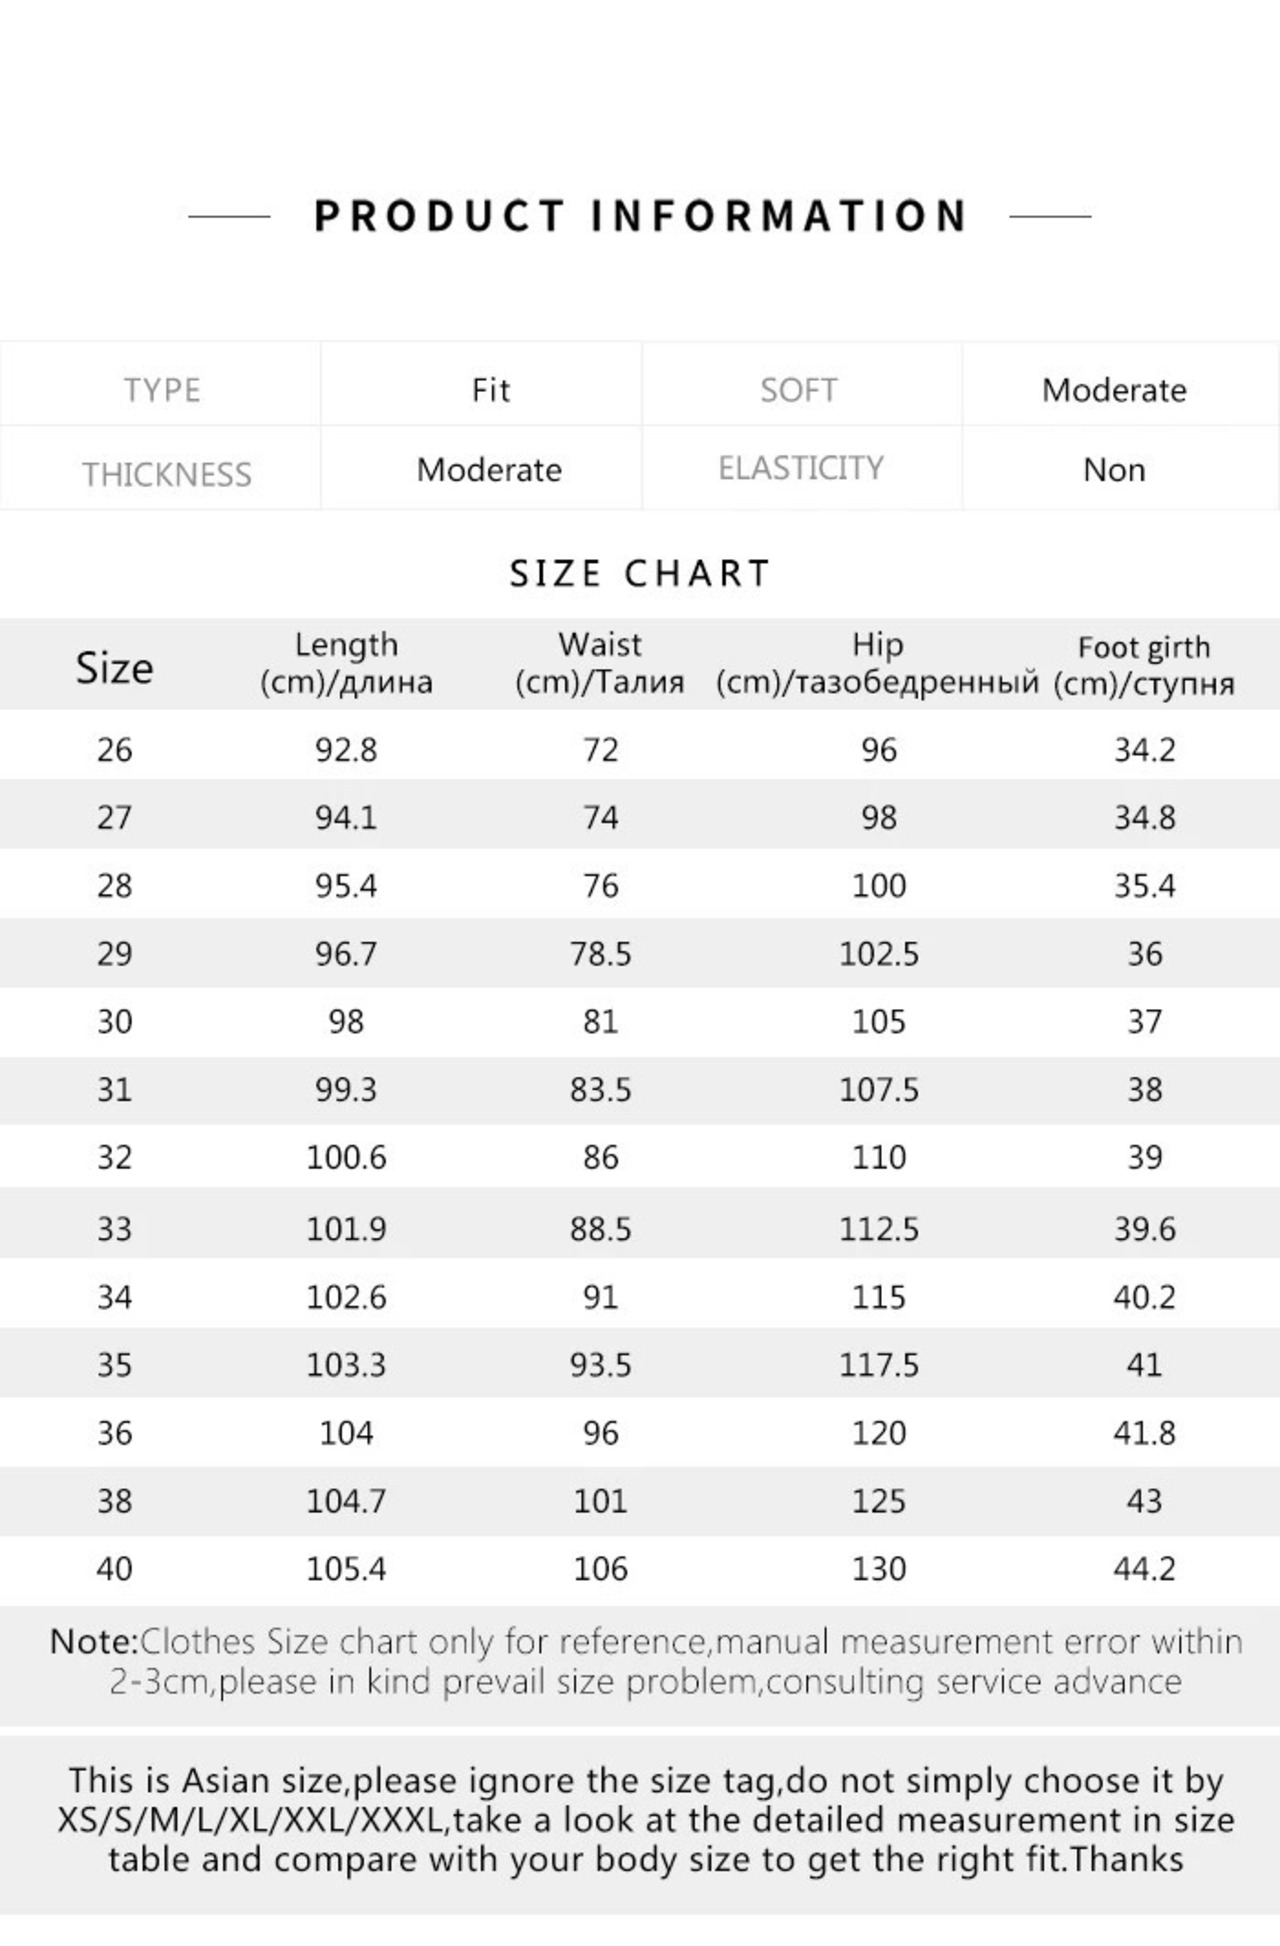The image size is (1280, 1946).
Task: Select the TYPE label cell
Action: (x=162, y=390)
